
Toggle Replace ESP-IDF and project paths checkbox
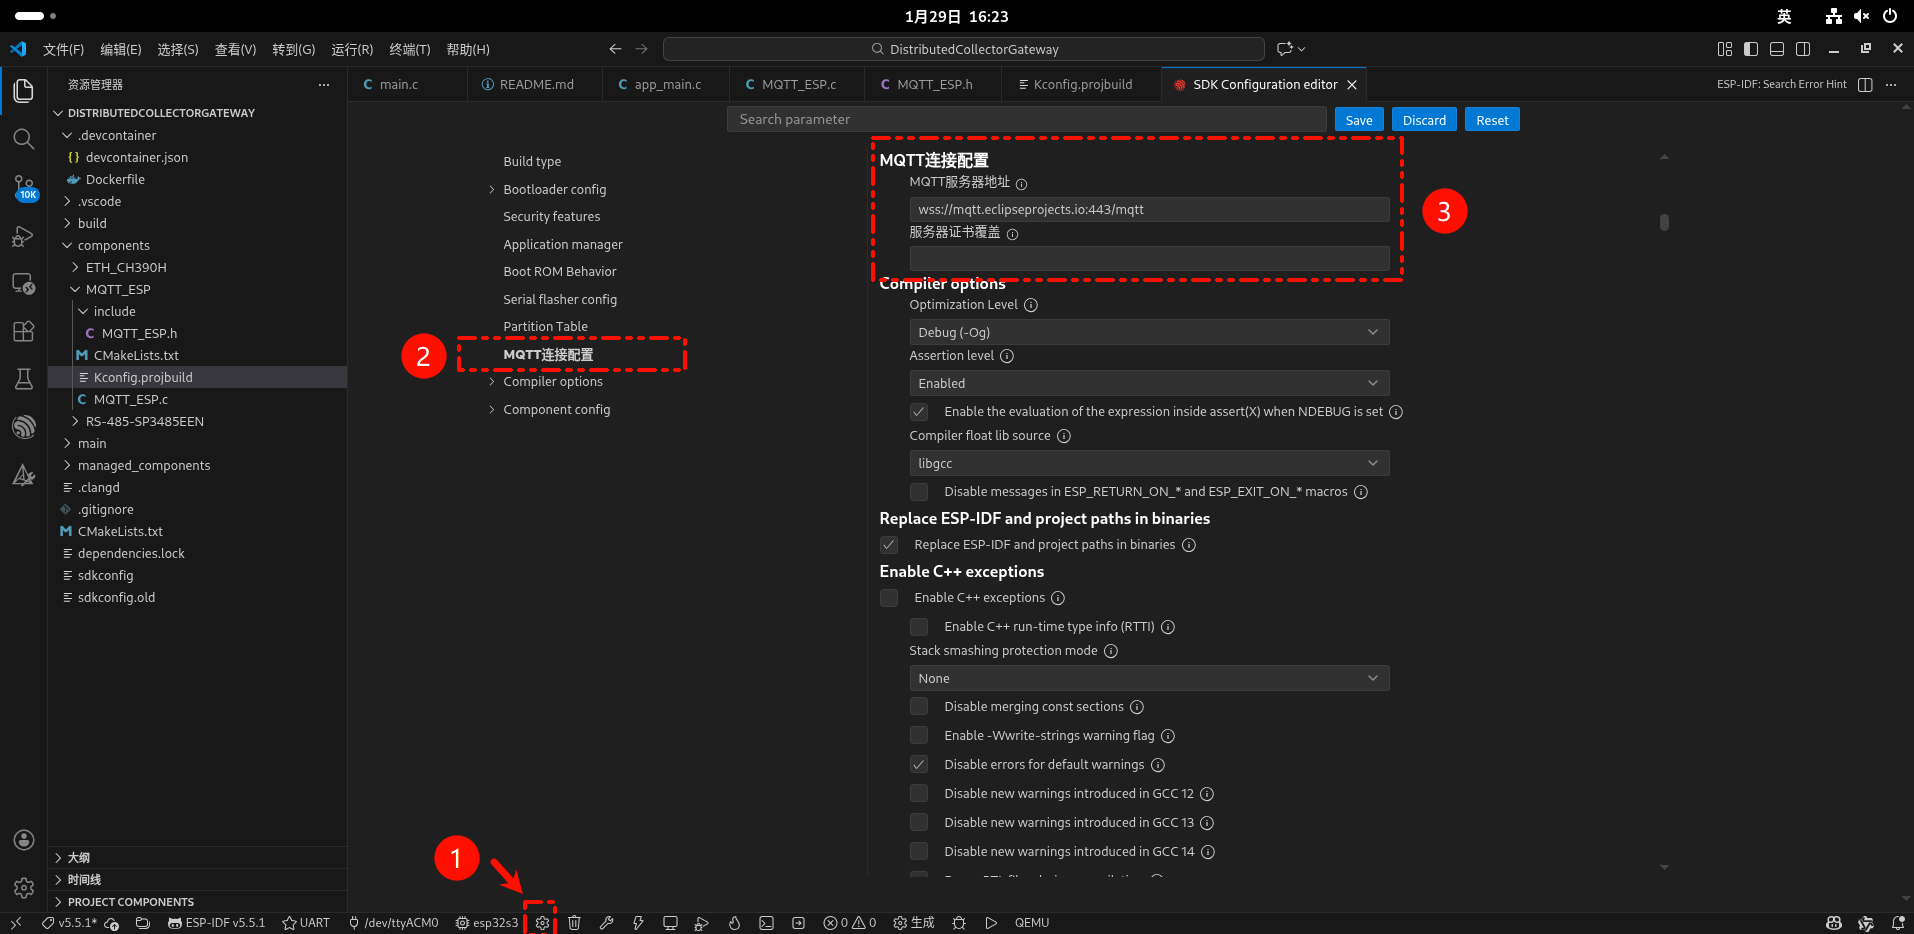point(889,545)
